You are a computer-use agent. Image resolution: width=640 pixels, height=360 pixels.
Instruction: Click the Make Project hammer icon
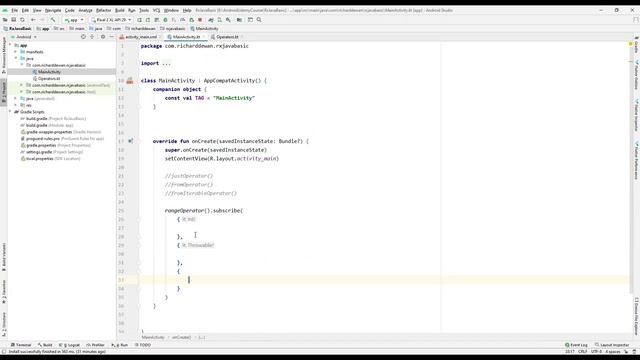pos(53,20)
